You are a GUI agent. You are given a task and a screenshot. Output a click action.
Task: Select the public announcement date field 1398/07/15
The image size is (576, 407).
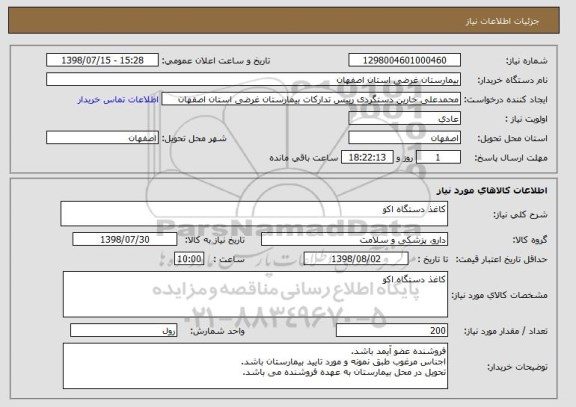[102, 60]
